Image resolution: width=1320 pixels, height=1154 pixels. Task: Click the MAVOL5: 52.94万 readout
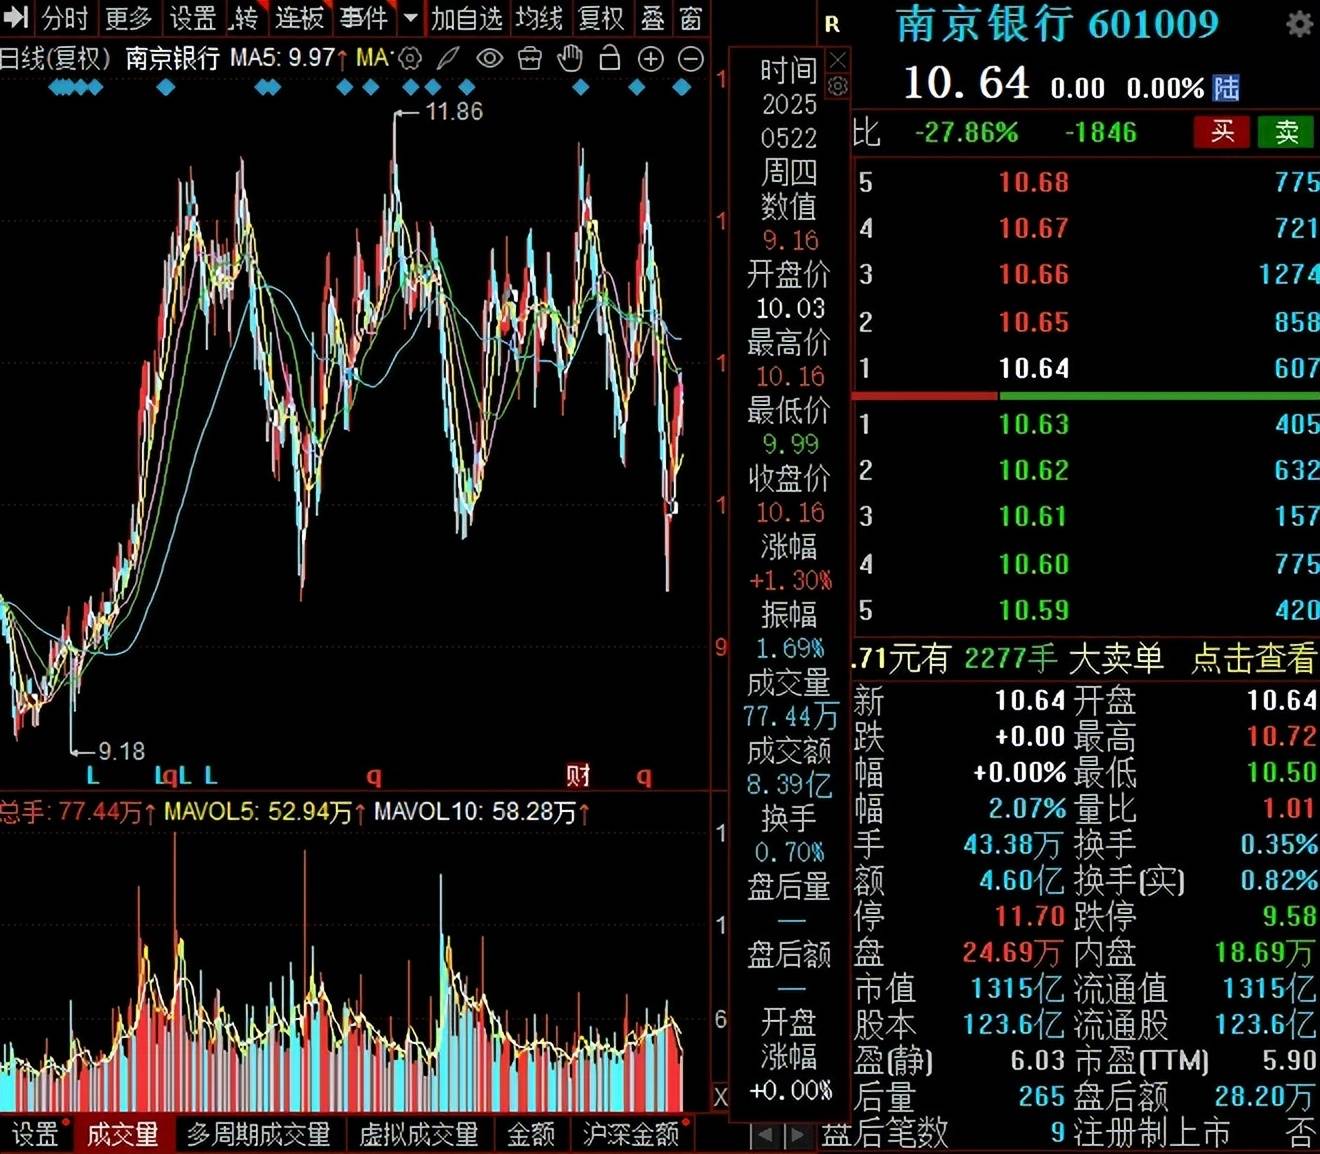point(264,811)
